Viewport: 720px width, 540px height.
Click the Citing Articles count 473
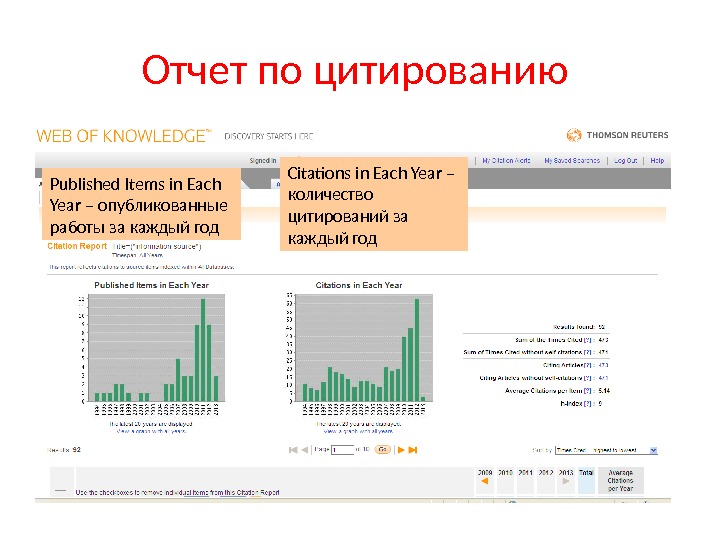tap(603, 366)
